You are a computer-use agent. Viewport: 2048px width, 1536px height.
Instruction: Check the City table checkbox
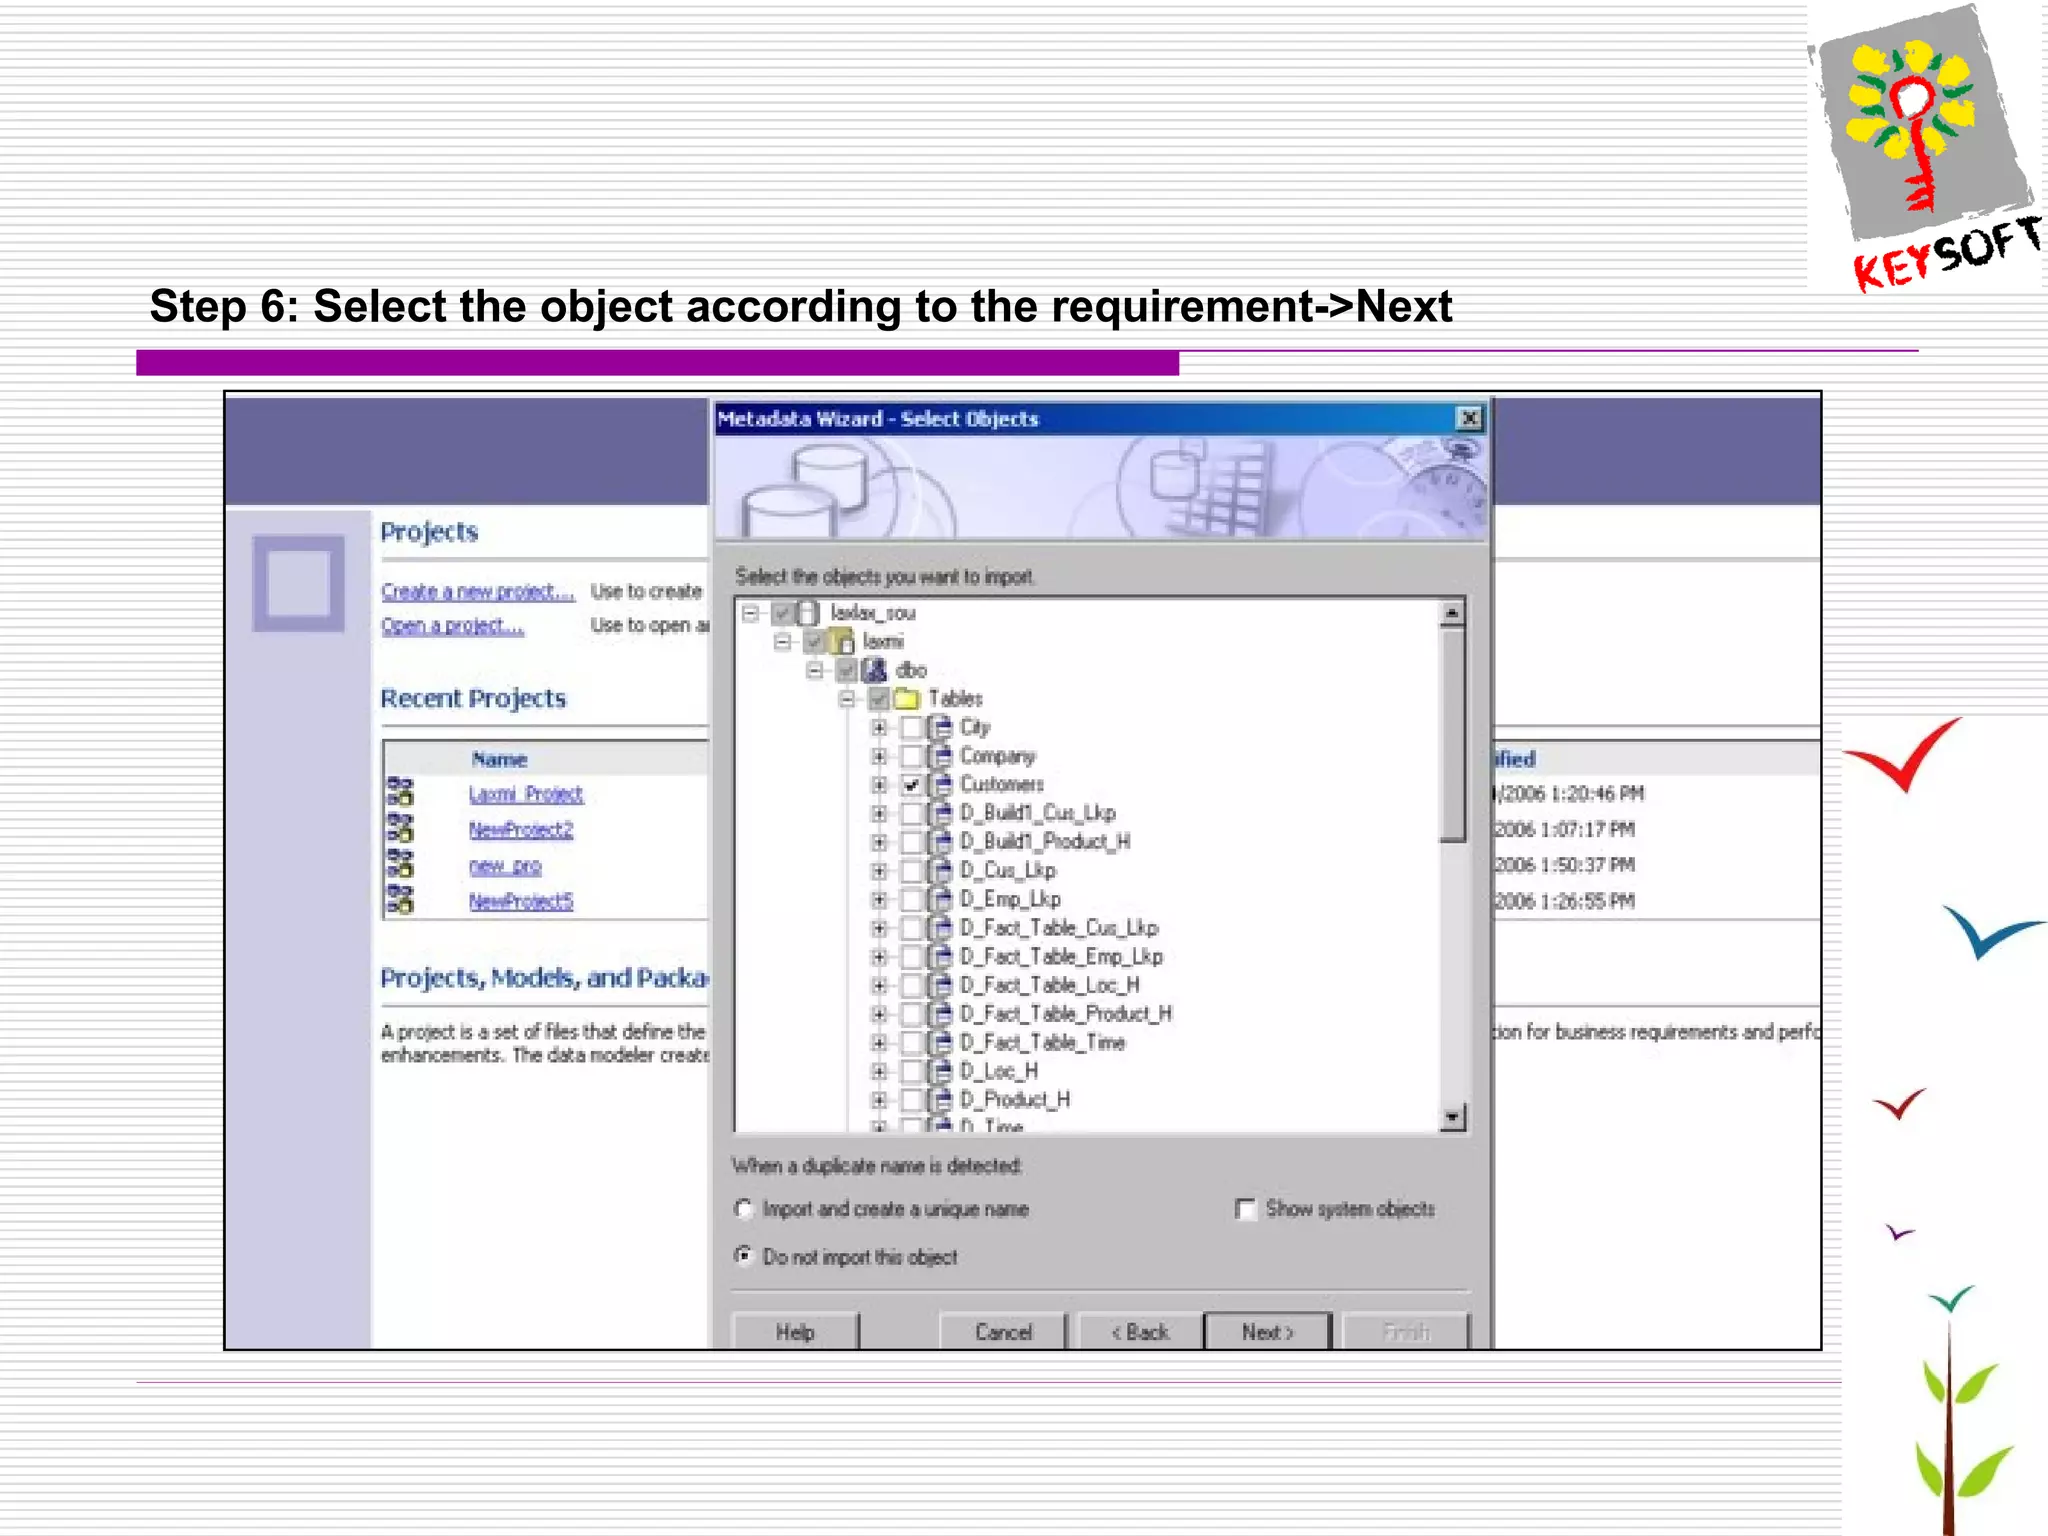pyautogui.click(x=911, y=727)
